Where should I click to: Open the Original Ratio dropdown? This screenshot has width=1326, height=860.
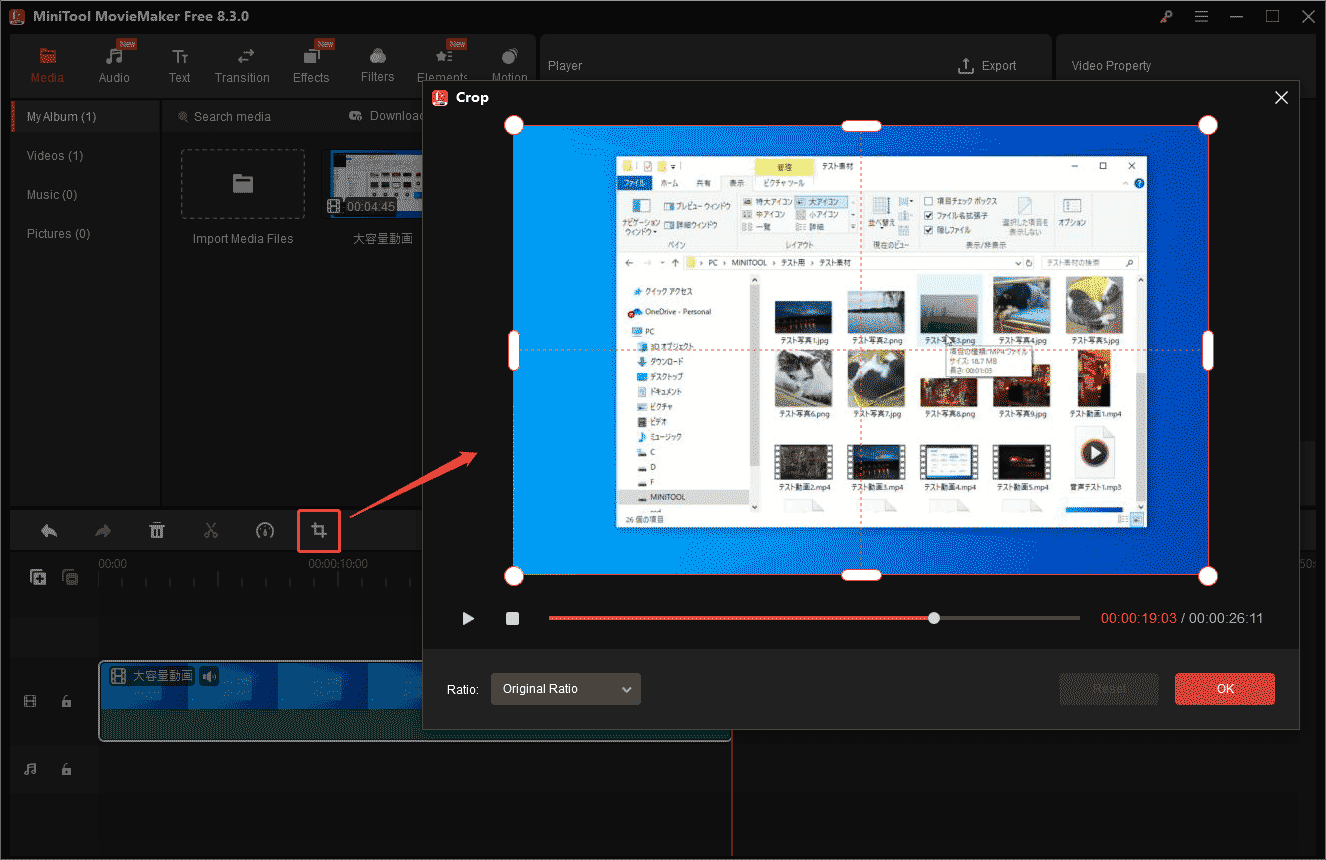coord(566,689)
